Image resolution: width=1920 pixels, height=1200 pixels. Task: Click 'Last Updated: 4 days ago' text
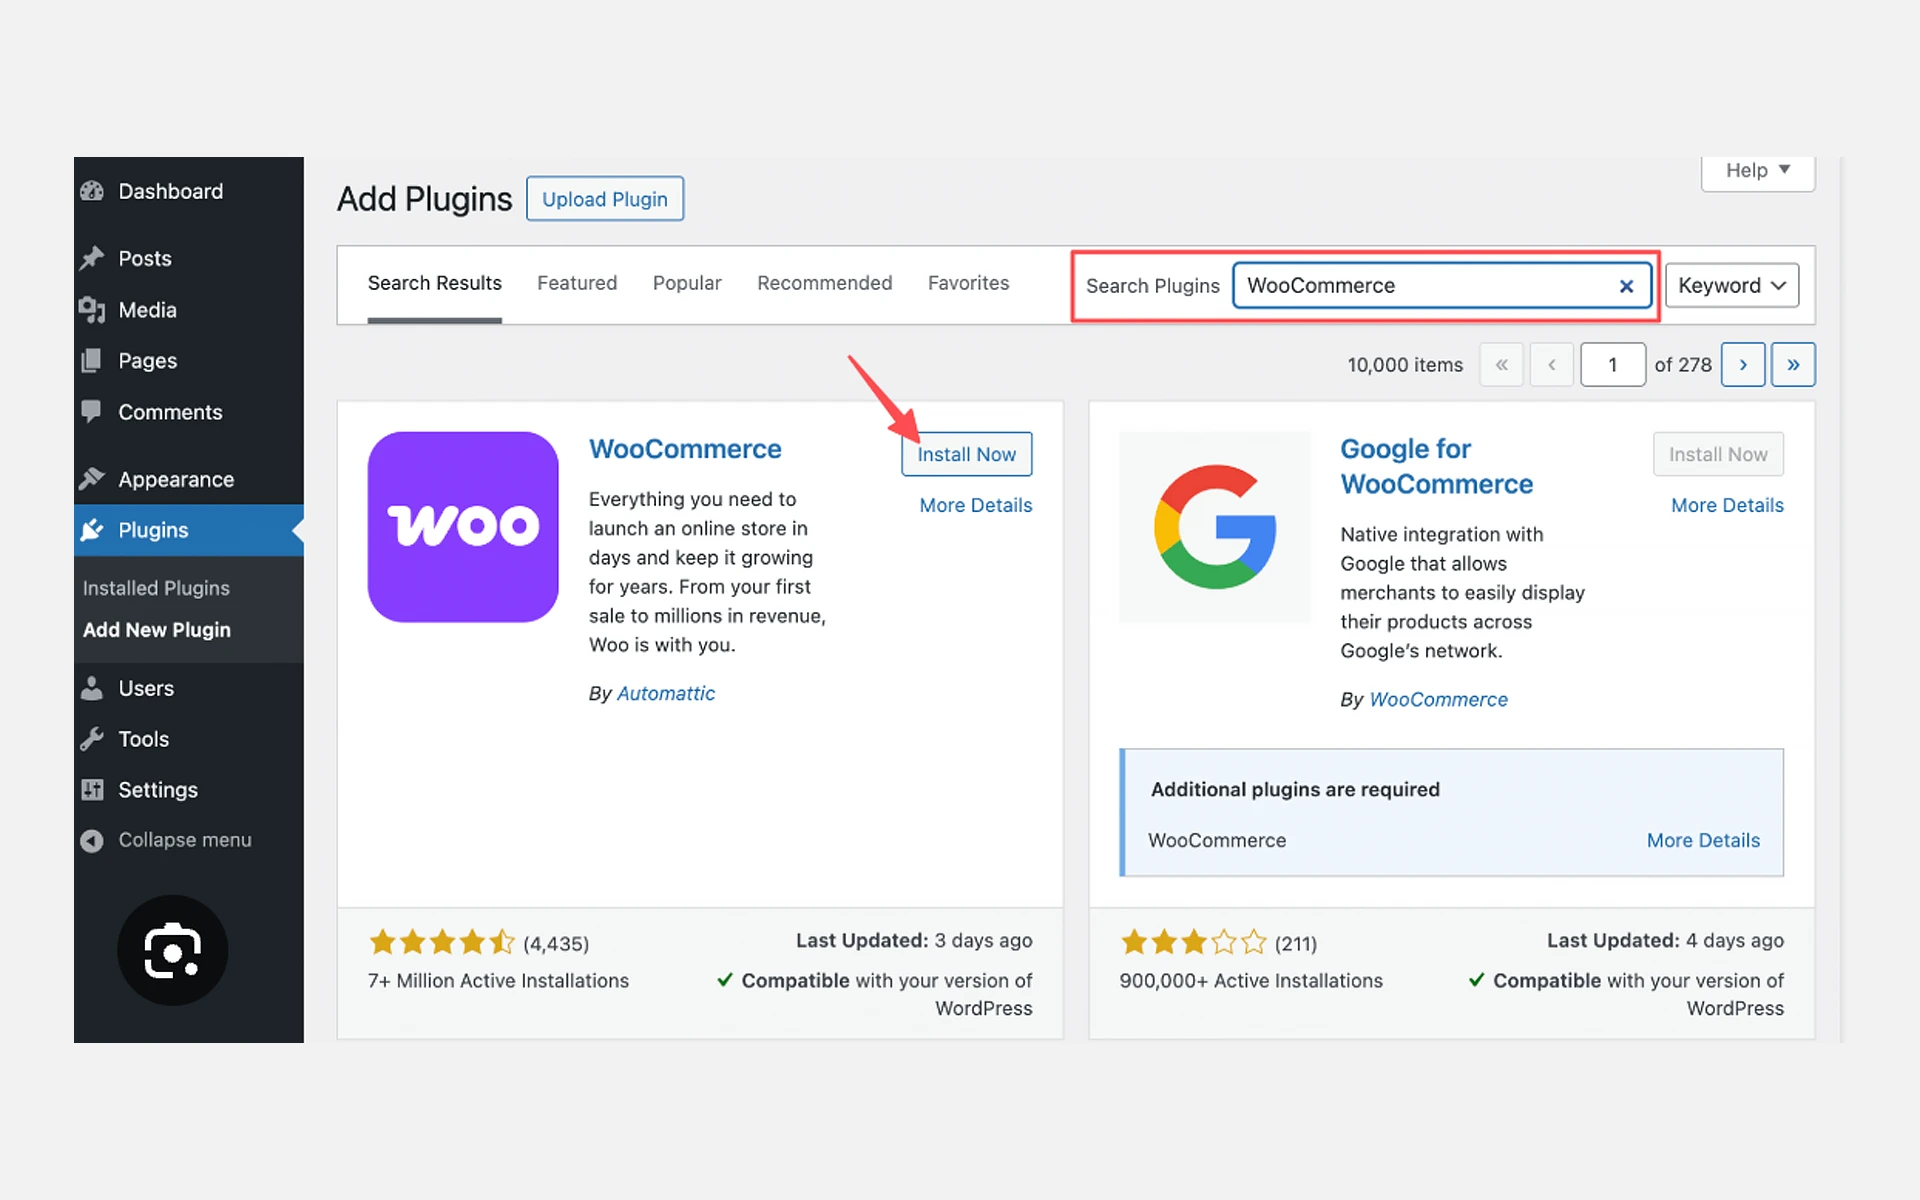[1665, 941]
